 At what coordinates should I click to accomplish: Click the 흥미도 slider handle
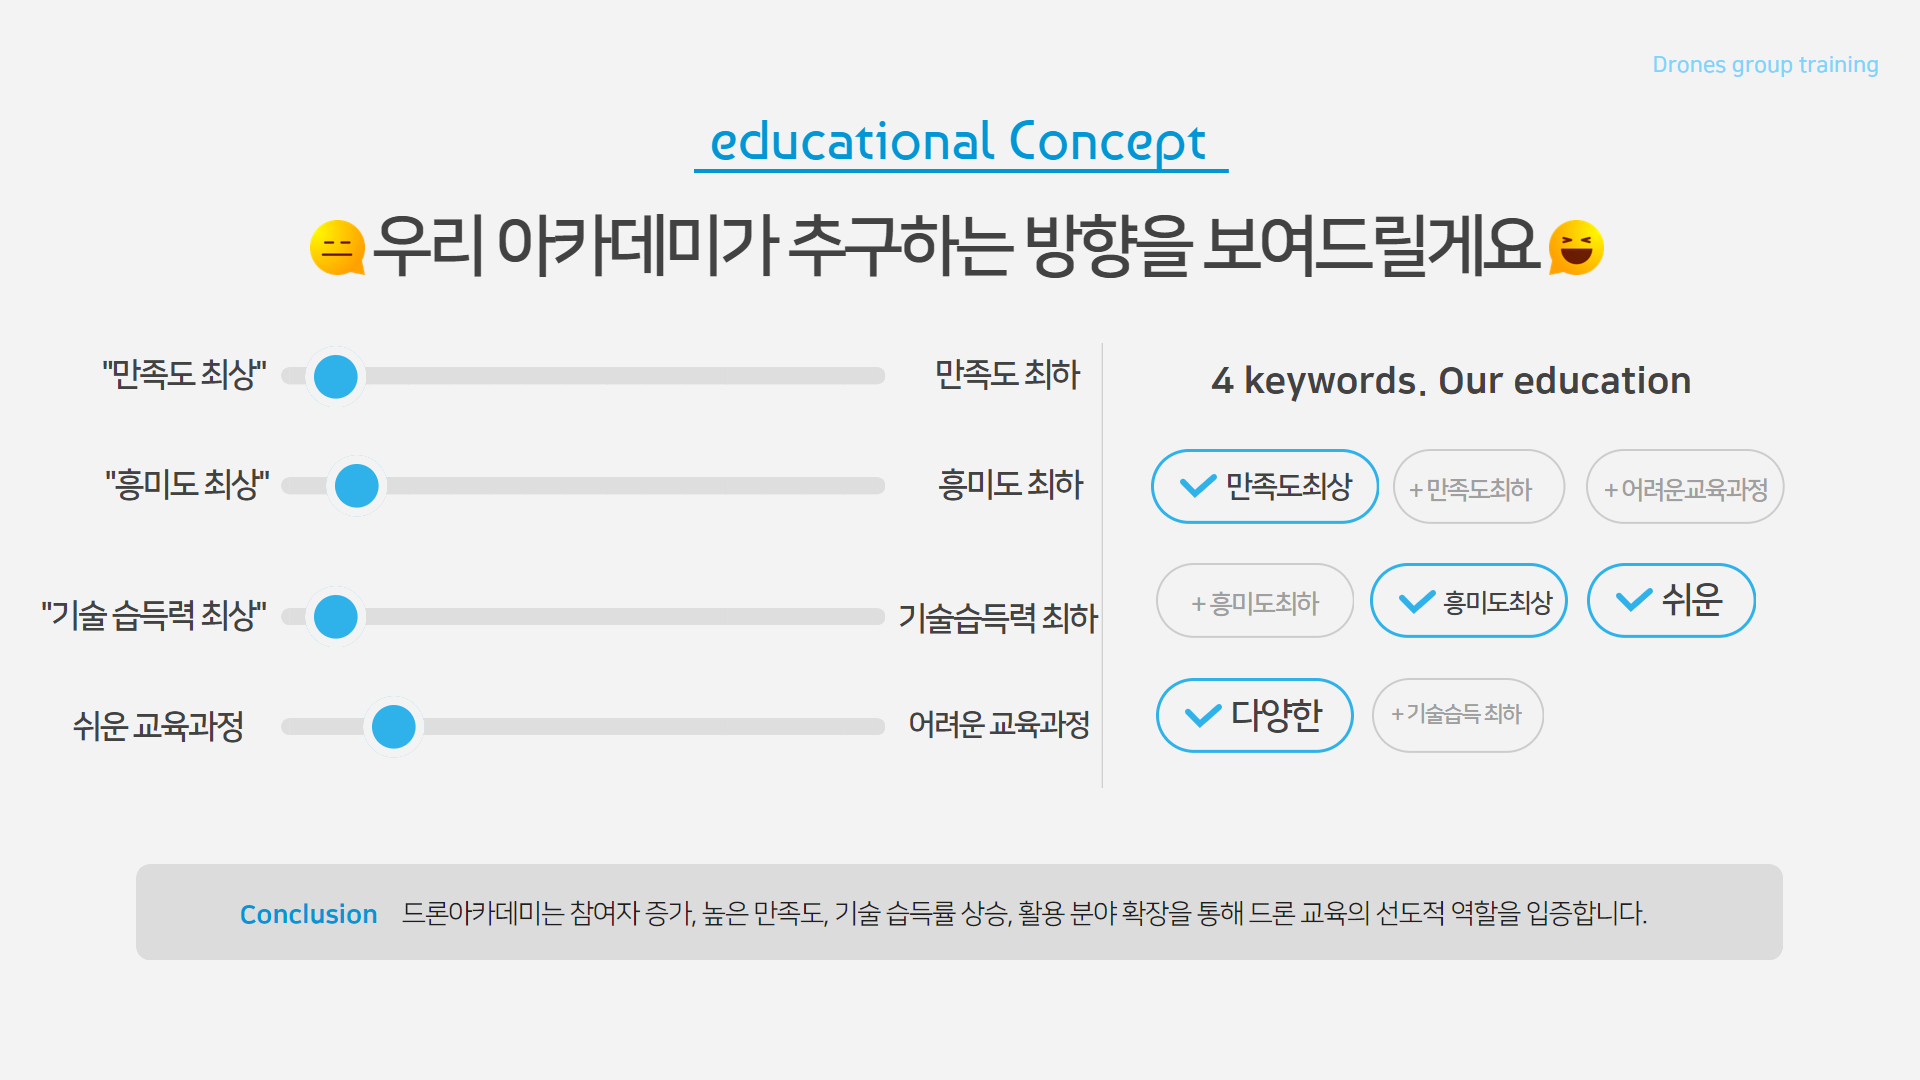click(x=357, y=486)
